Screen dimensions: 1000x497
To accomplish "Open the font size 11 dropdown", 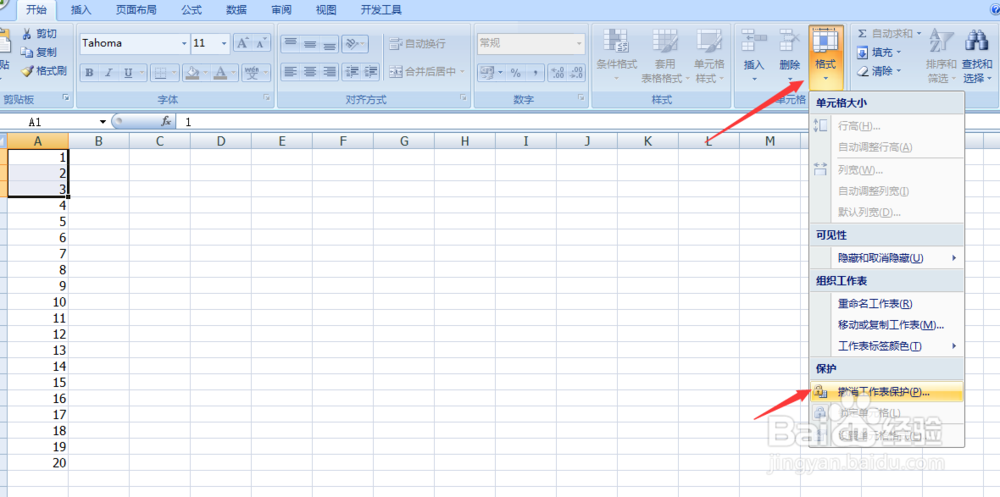I will (224, 43).
